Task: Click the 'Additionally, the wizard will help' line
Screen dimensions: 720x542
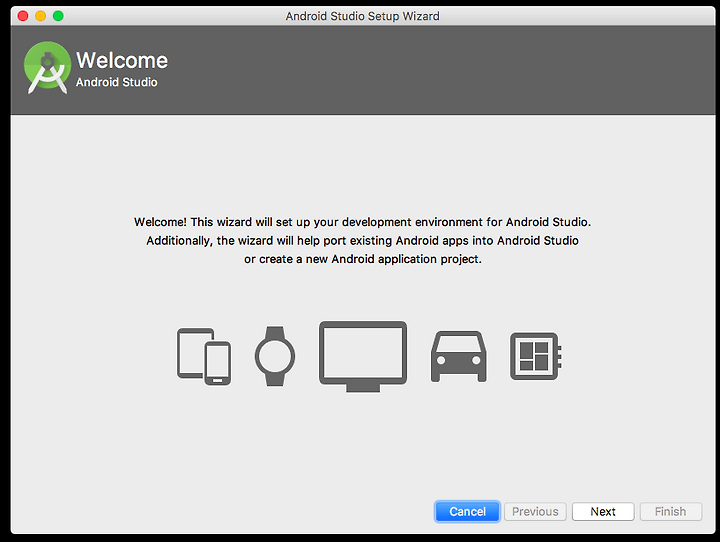Action: (363, 241)
